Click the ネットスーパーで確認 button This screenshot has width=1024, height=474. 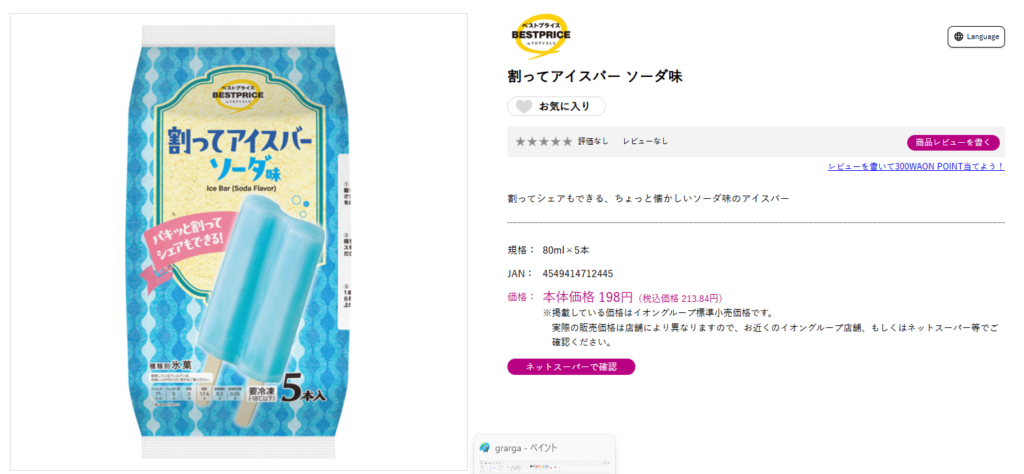click(x=571, y=367)
